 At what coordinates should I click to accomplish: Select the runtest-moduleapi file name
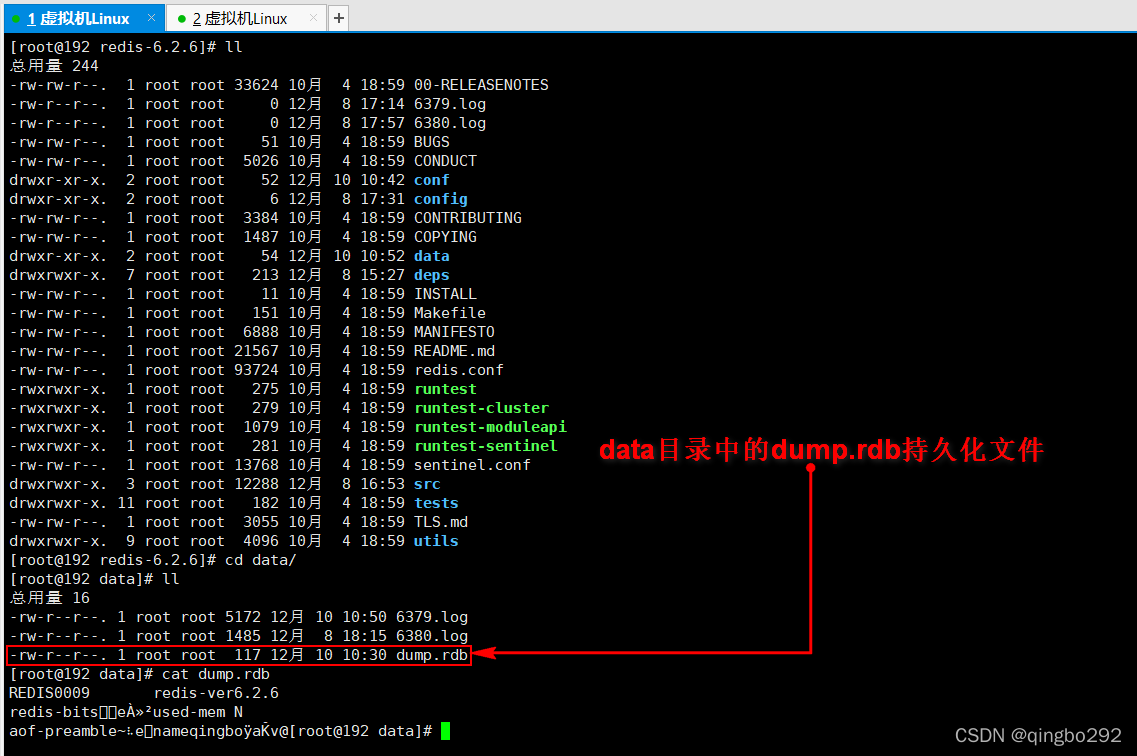coord(490,427)
